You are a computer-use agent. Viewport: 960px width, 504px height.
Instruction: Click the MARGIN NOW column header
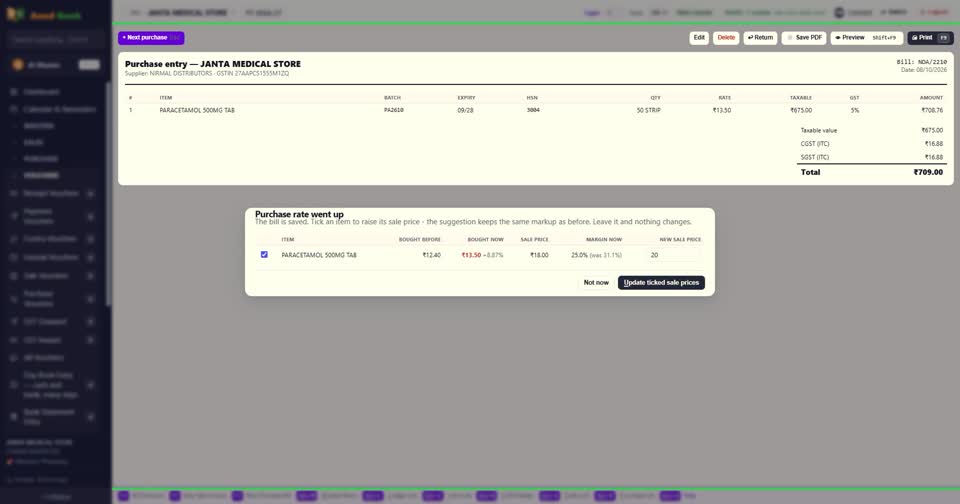point(604,239)
